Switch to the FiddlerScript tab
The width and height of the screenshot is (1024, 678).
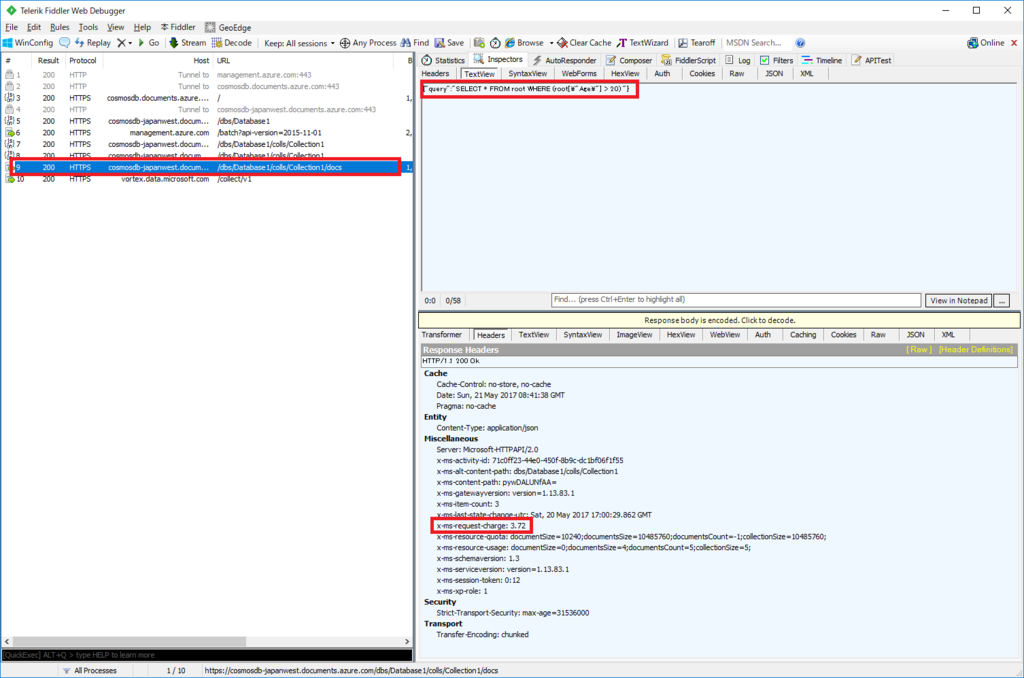pyautogui.click(x=688, y=60)
